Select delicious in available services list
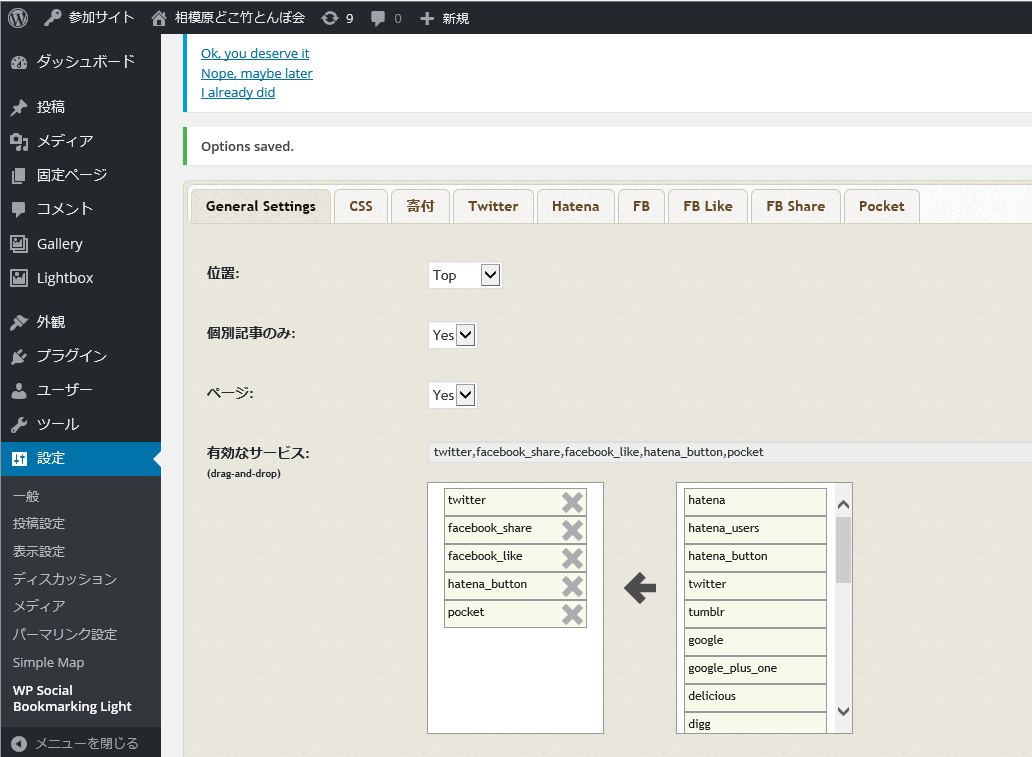Image resolution: width=1032 pixels, height=757 pixels. click(755, 698)
